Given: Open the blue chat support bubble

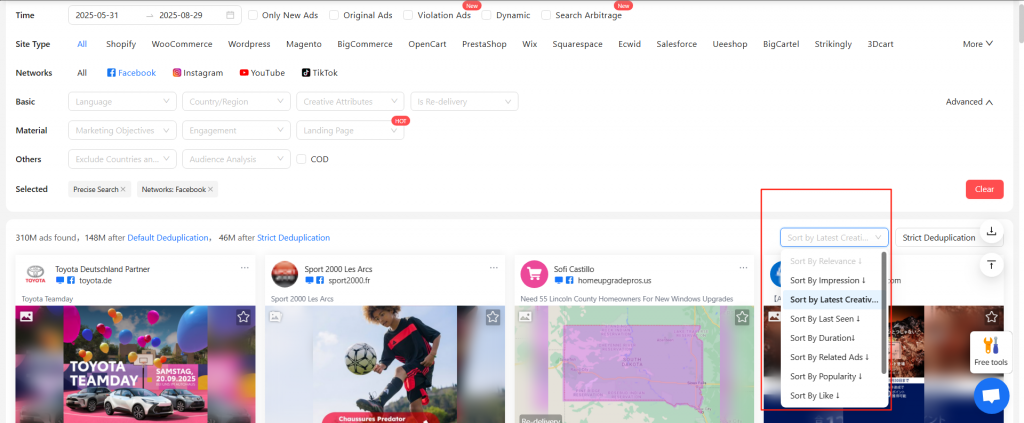Looking at the screenshot, I should click(x=991, y=396).
